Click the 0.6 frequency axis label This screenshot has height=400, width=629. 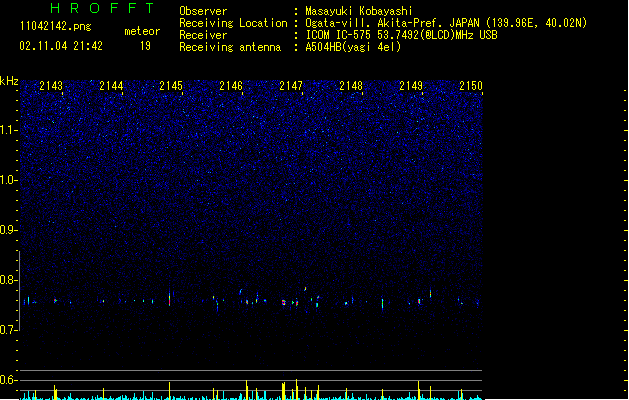pyautogui.click(x=8, y=380)
